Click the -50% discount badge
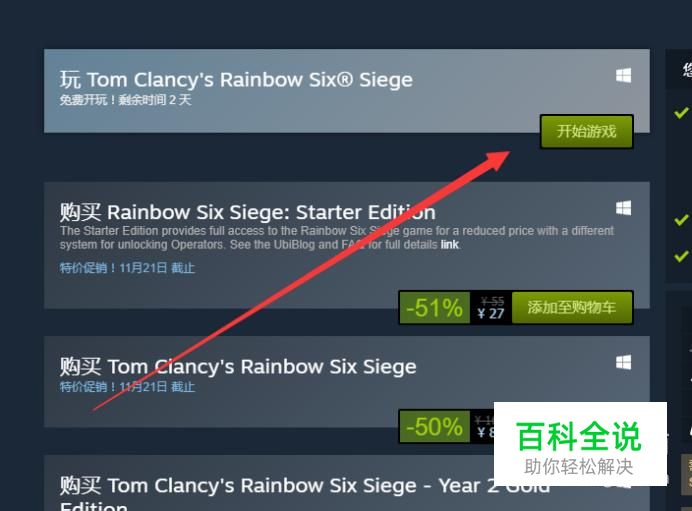The height and width of the screenshot is (511, 692). click(x=434, y=427)
